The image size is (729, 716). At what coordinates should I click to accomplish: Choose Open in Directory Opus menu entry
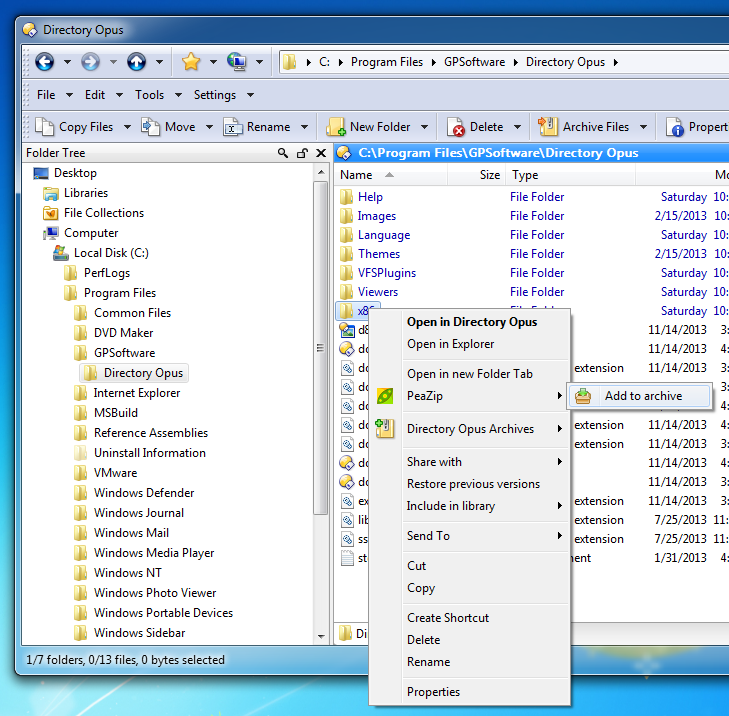coord(472,322)
